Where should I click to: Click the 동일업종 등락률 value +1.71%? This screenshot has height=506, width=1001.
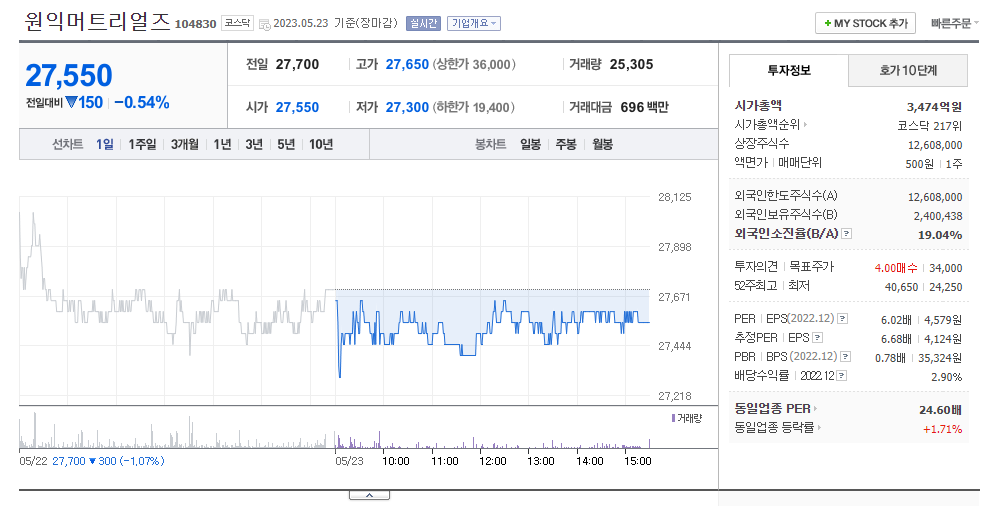click(942, 429)
